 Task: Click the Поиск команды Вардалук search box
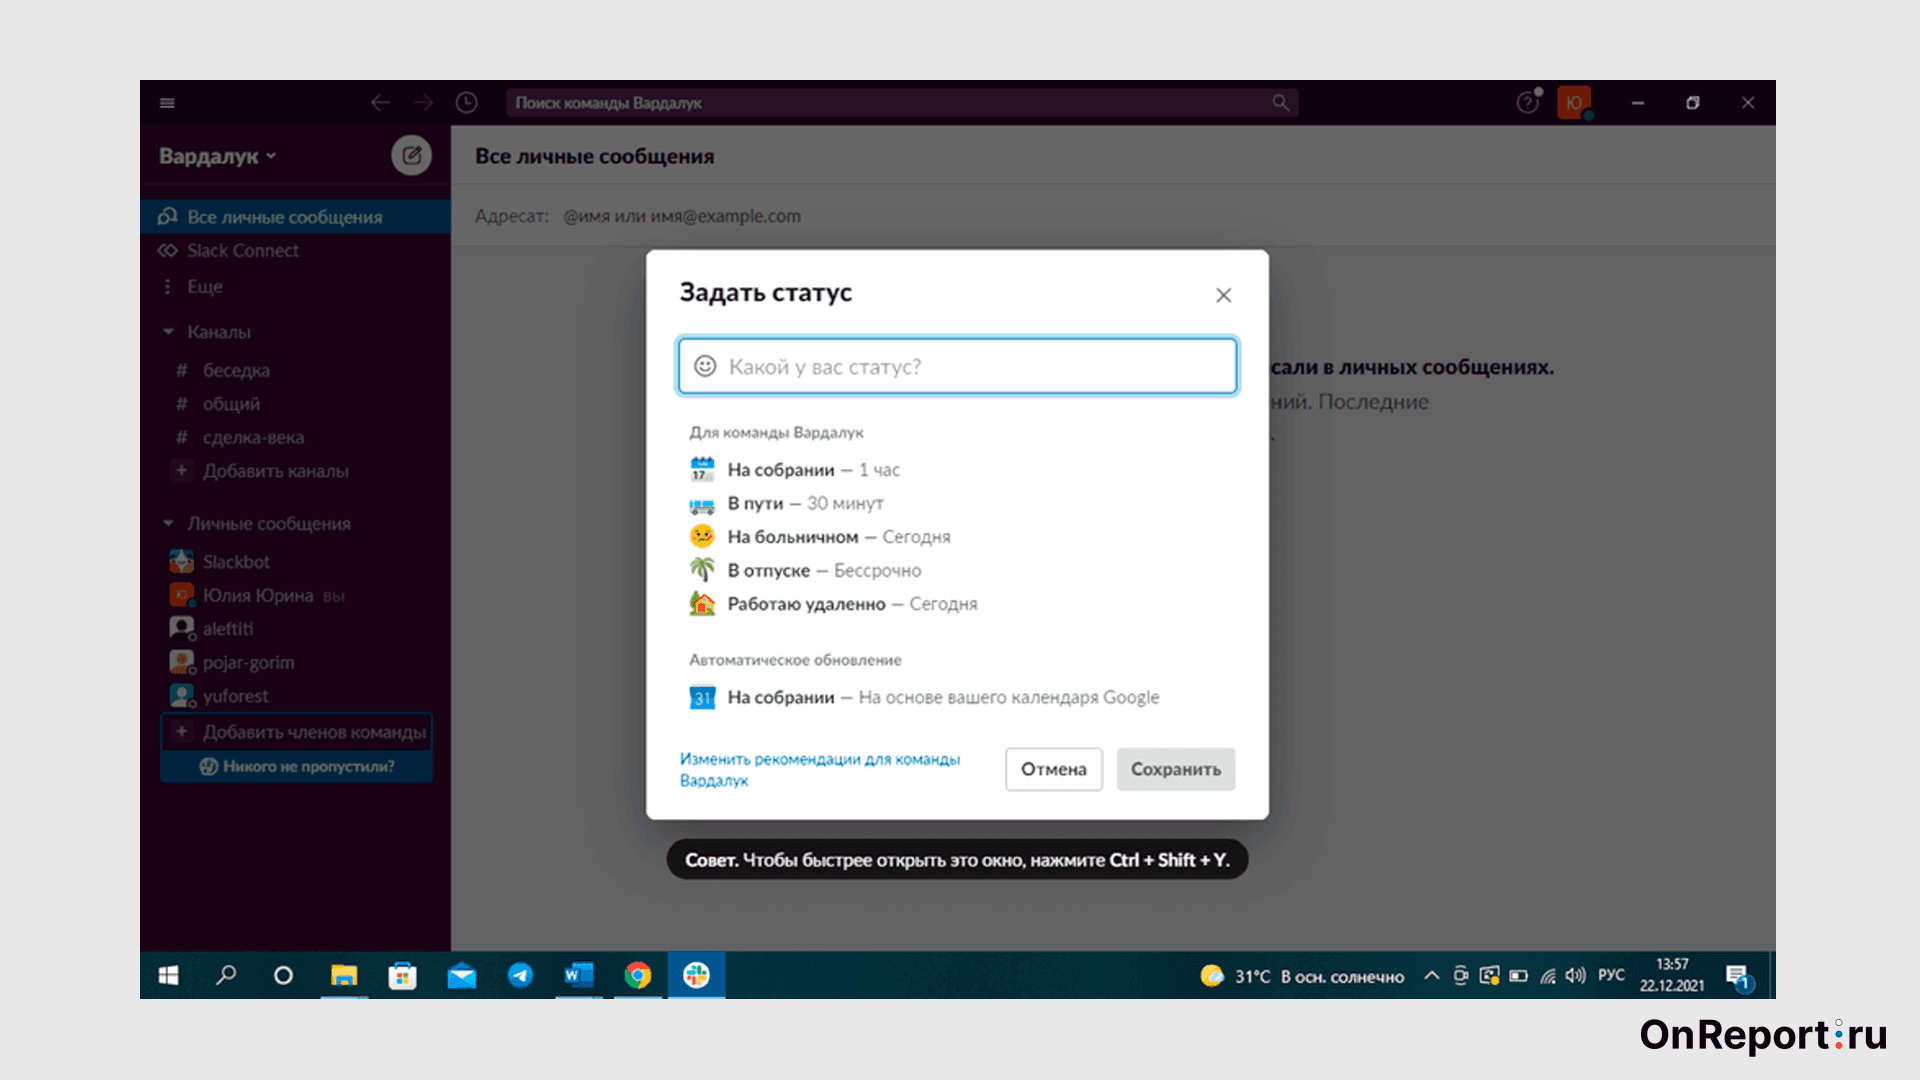click(902, 103)
